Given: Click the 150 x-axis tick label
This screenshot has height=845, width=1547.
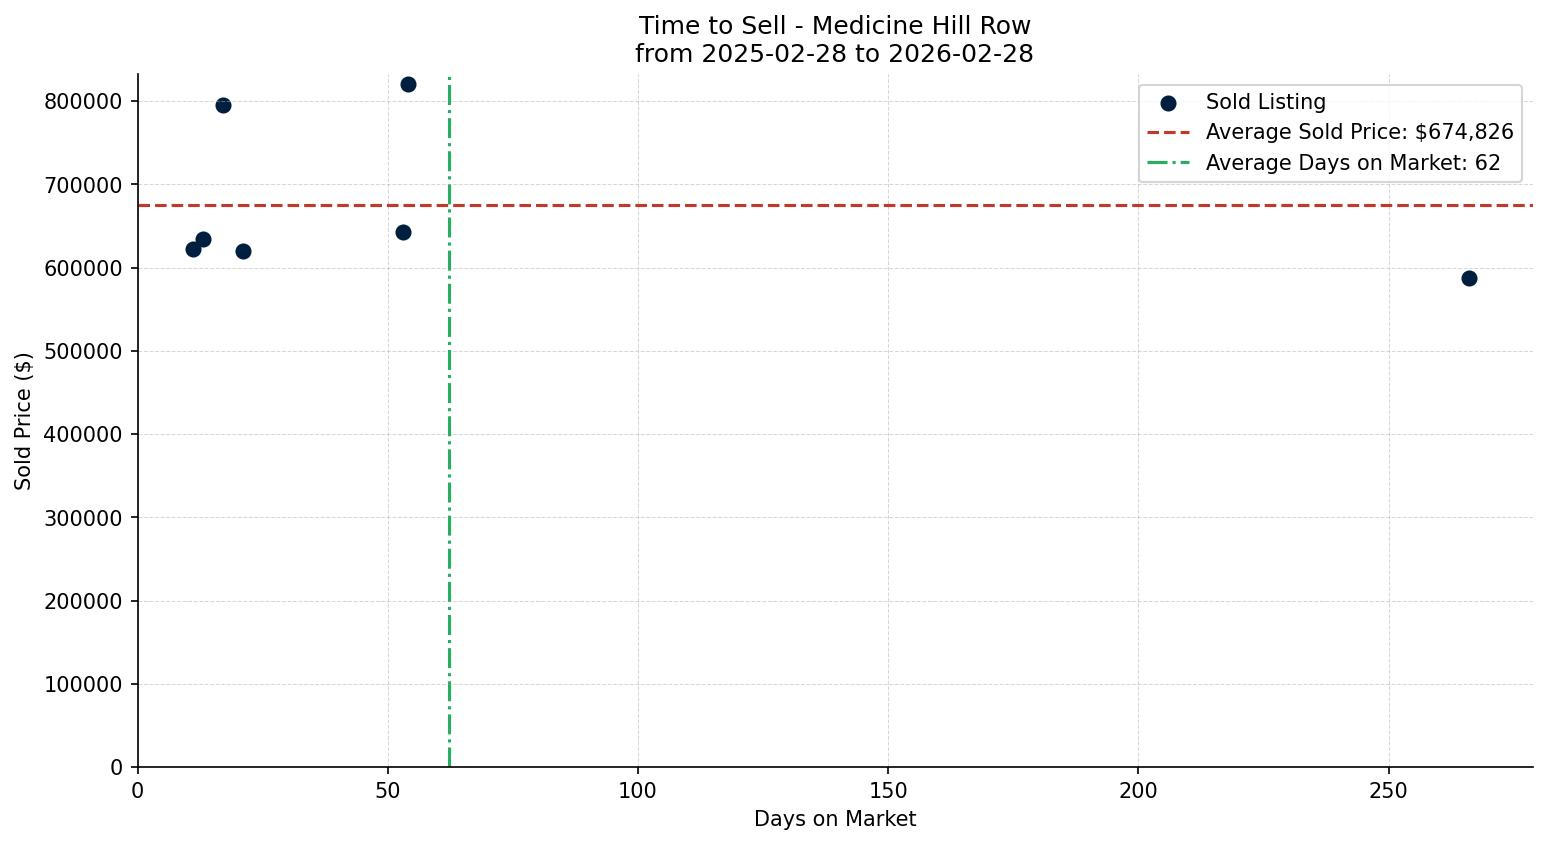Looking at the screenshot, I should click(x=888, y=791).
